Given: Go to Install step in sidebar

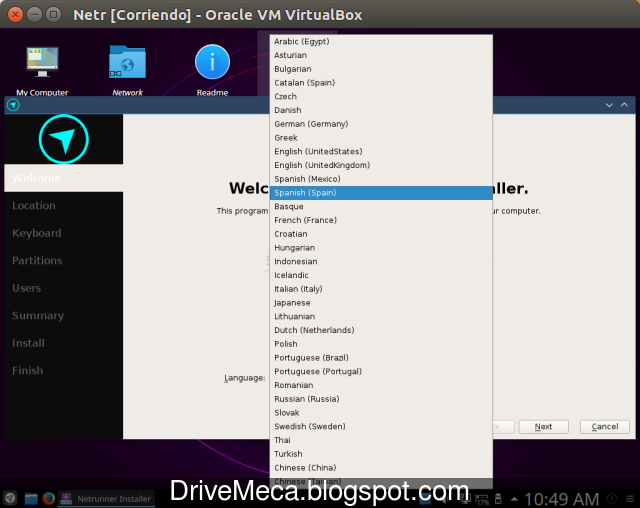Looking at the screenshot, I should 64,343.
